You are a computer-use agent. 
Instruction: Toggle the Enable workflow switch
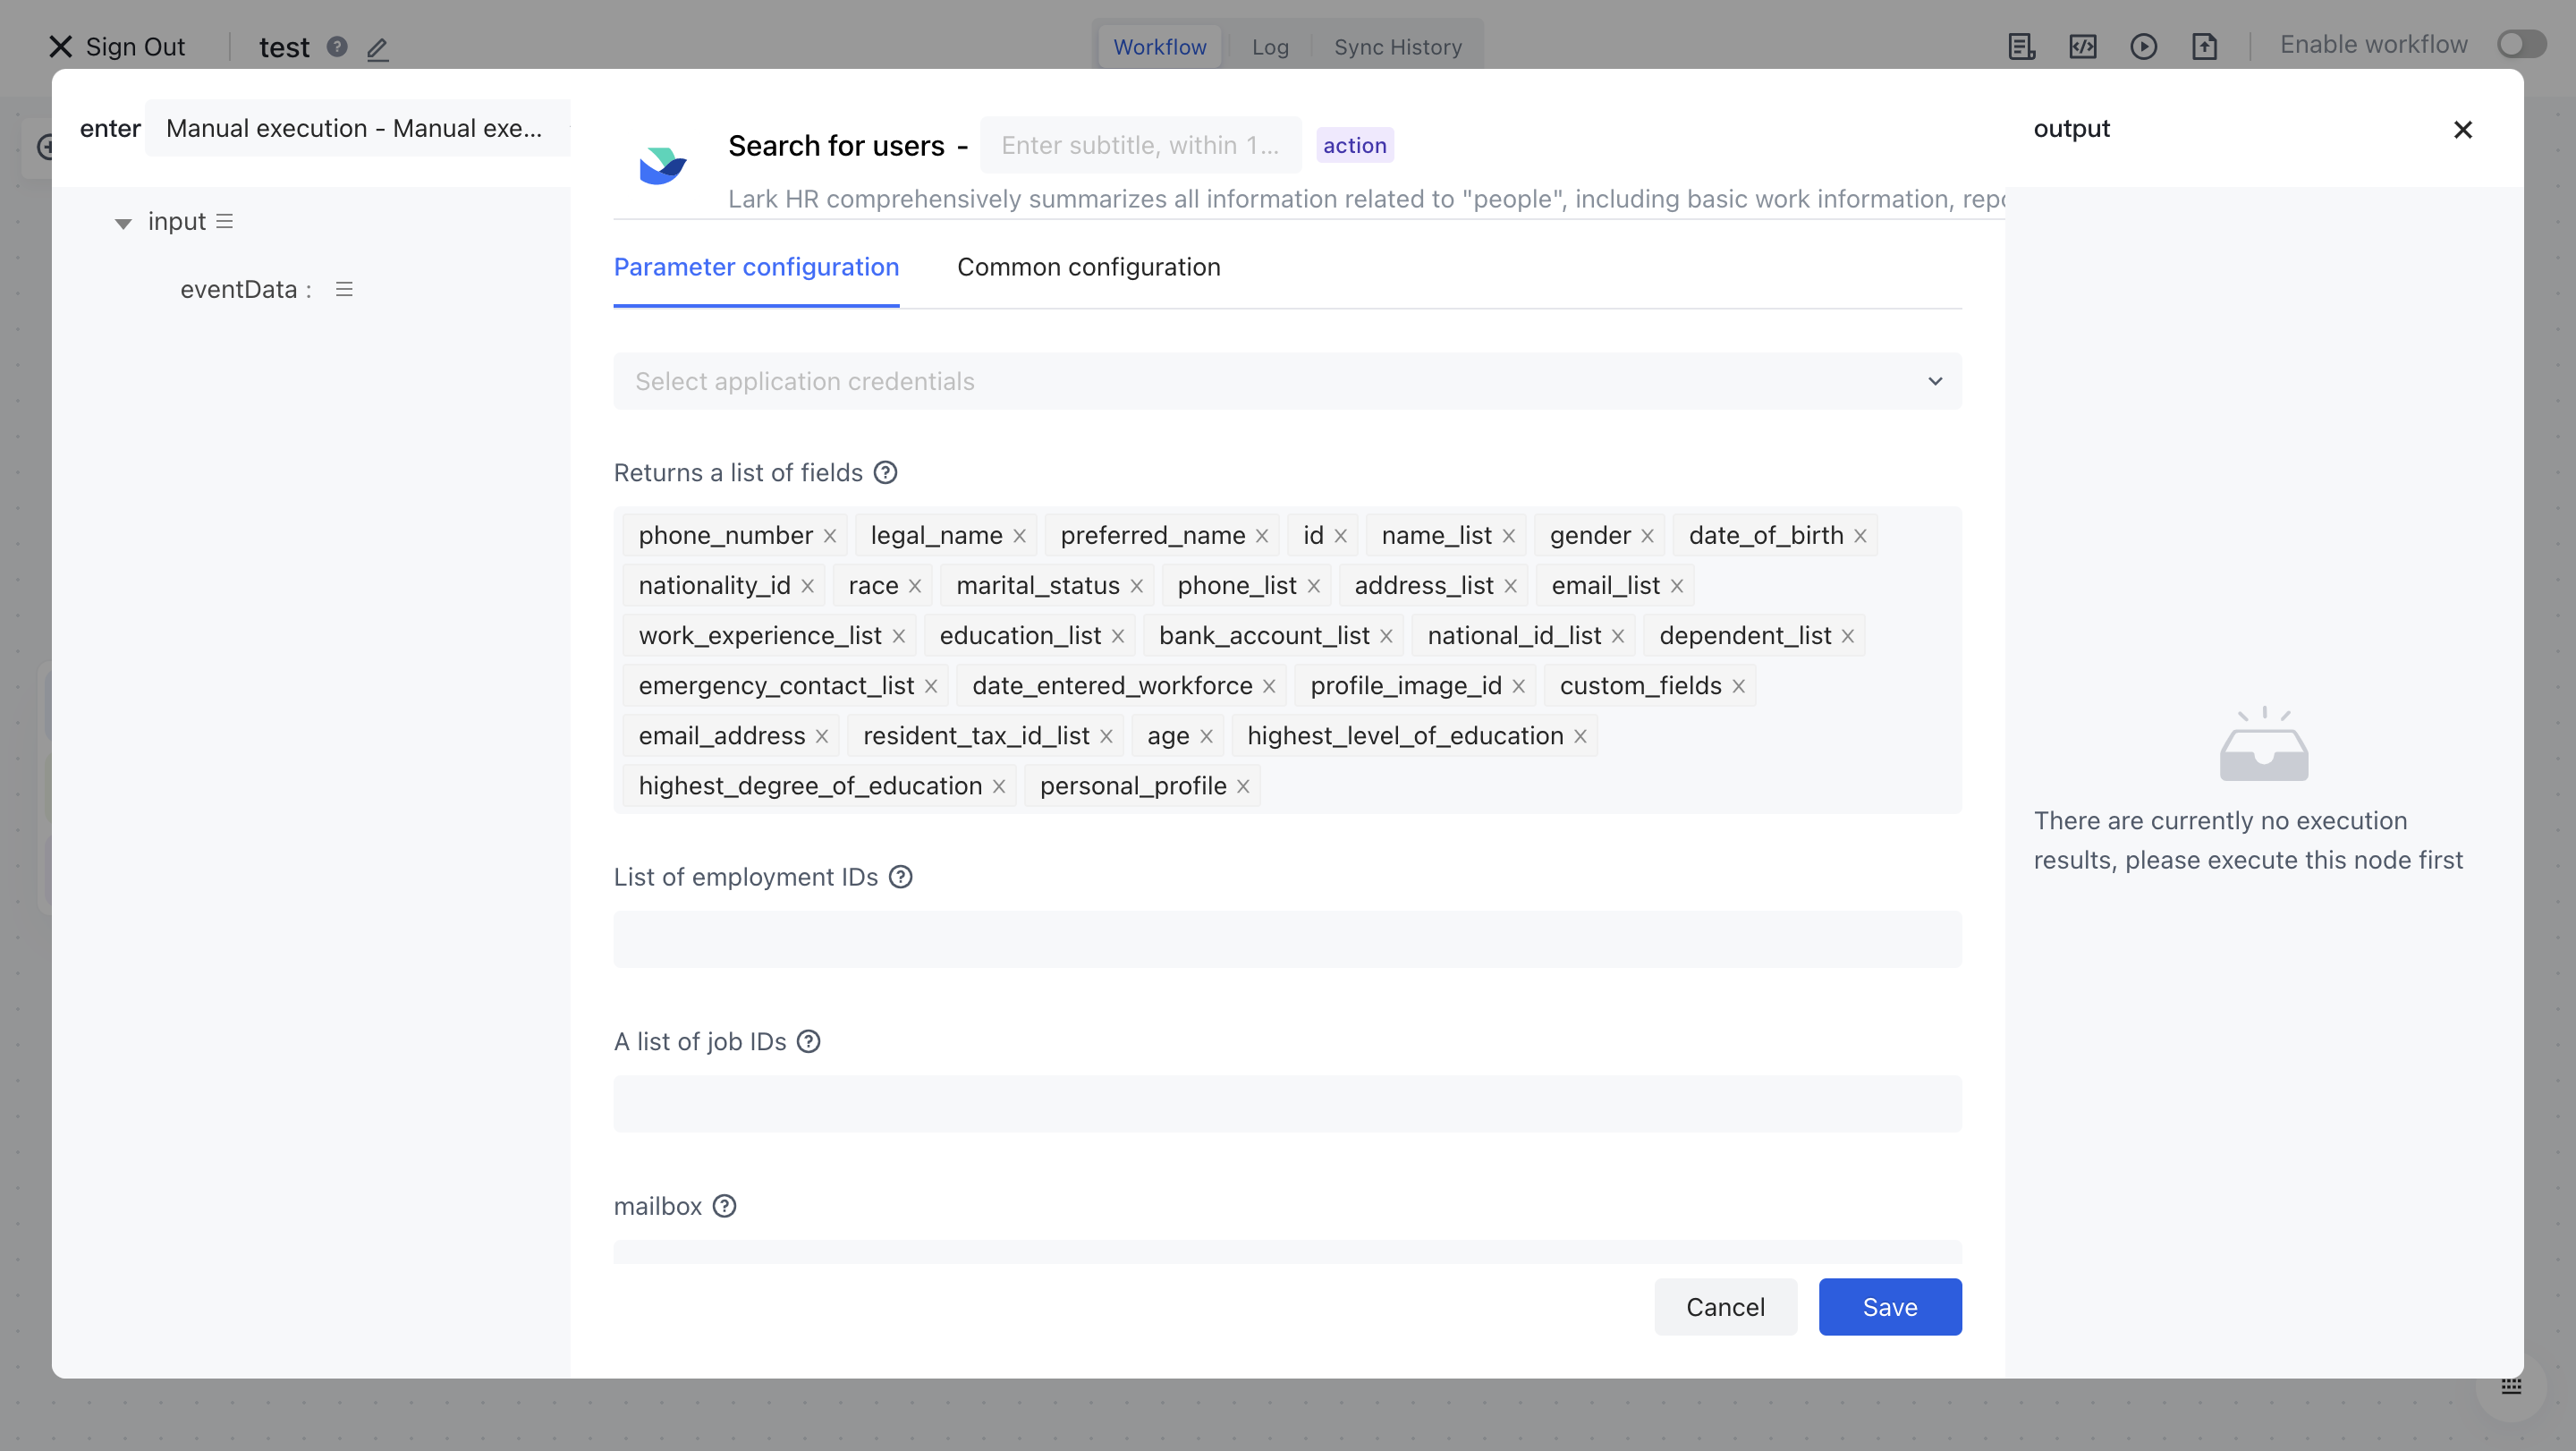tap(2521, 45)
